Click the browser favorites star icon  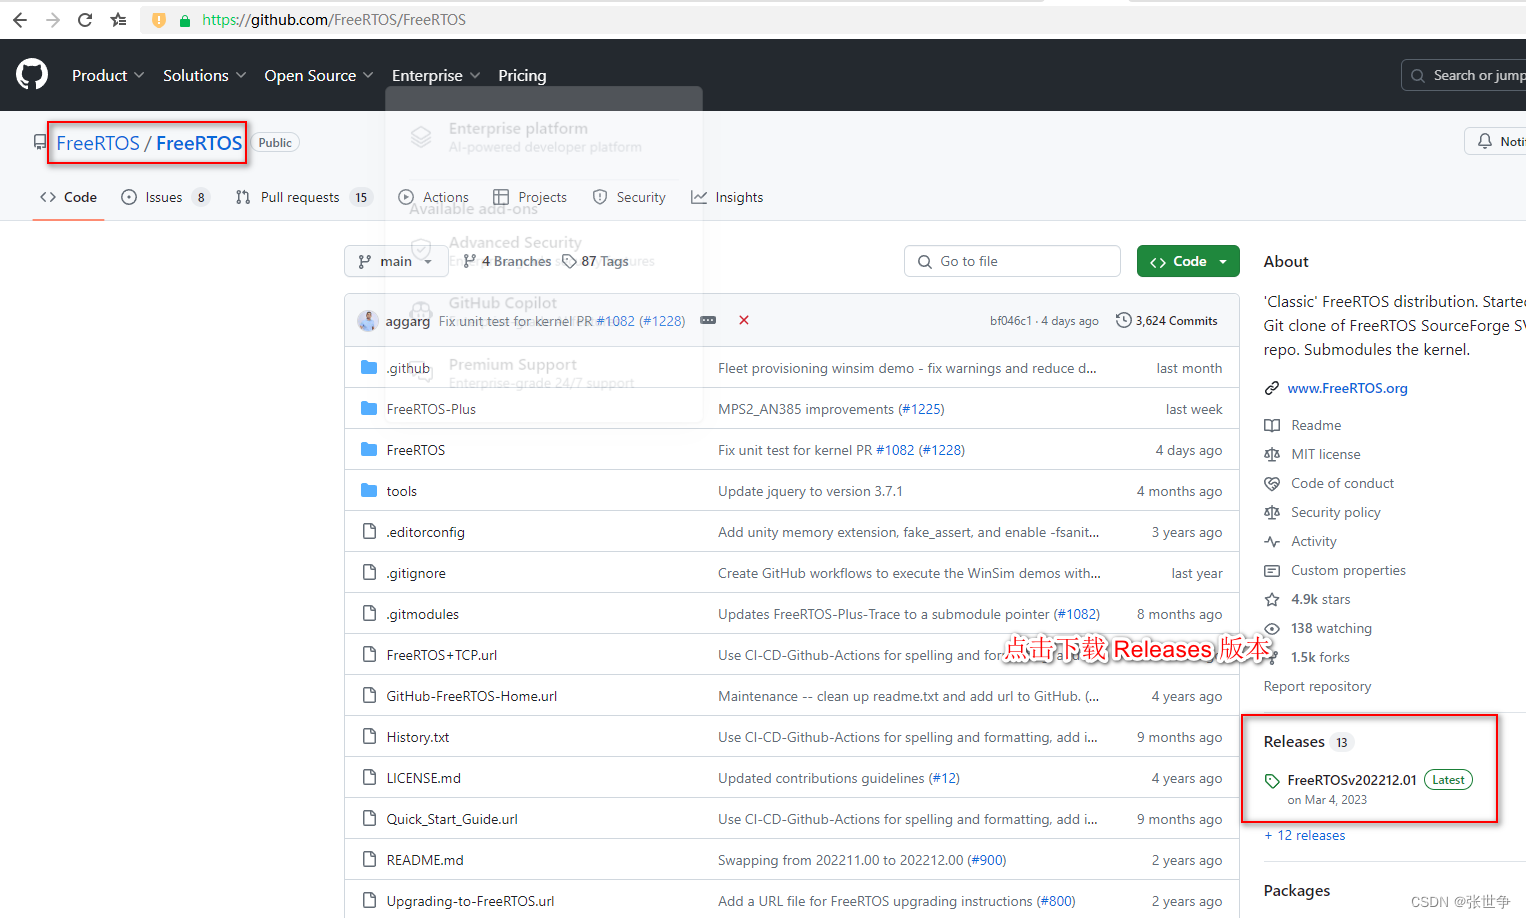tap(119, 20)
